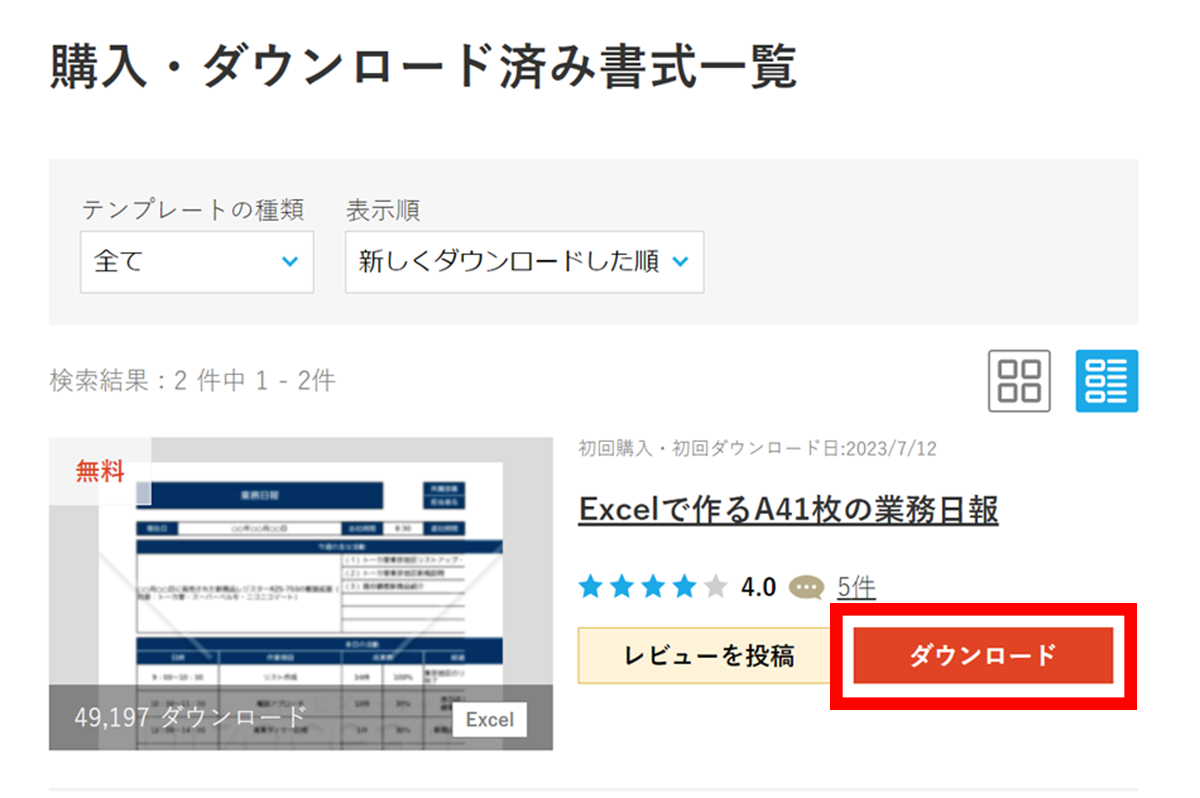Screen dimensions: 1200x798
Task: Click 初回購入・初回ダウンロード日:2023/7/12 text
Action: click(x=757, y=448)
